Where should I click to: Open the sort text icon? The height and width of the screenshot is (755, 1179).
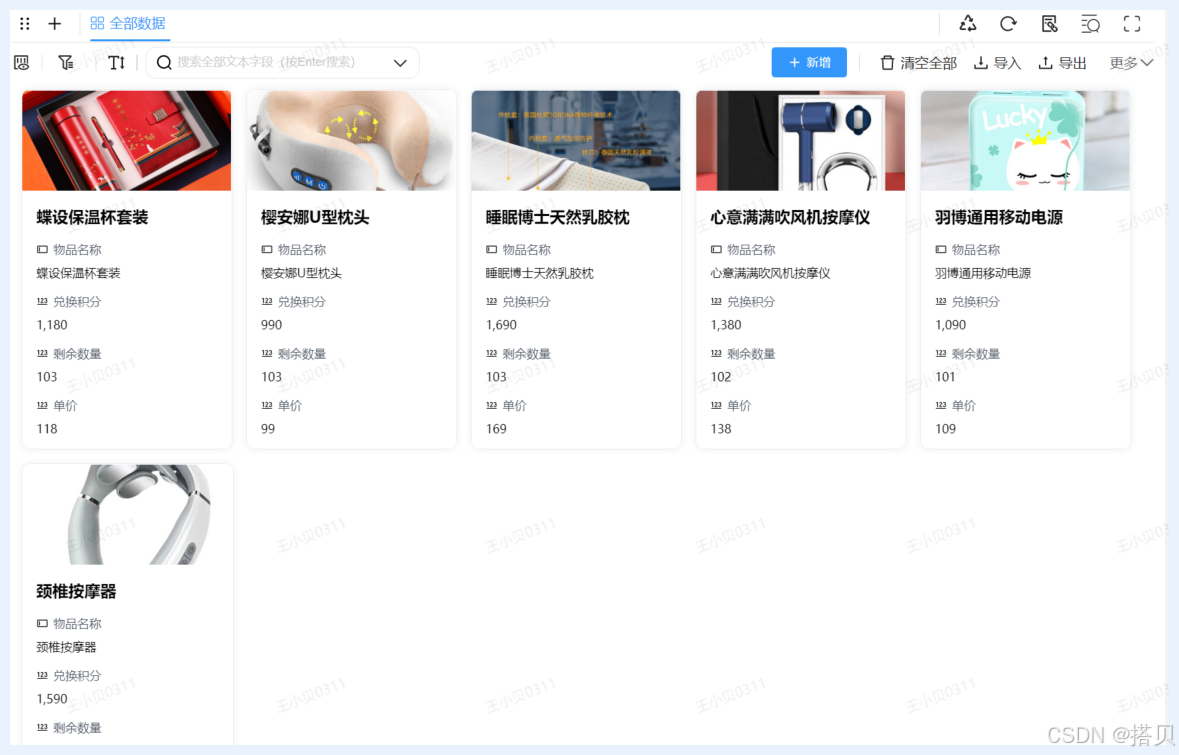[x=116, y=62]
